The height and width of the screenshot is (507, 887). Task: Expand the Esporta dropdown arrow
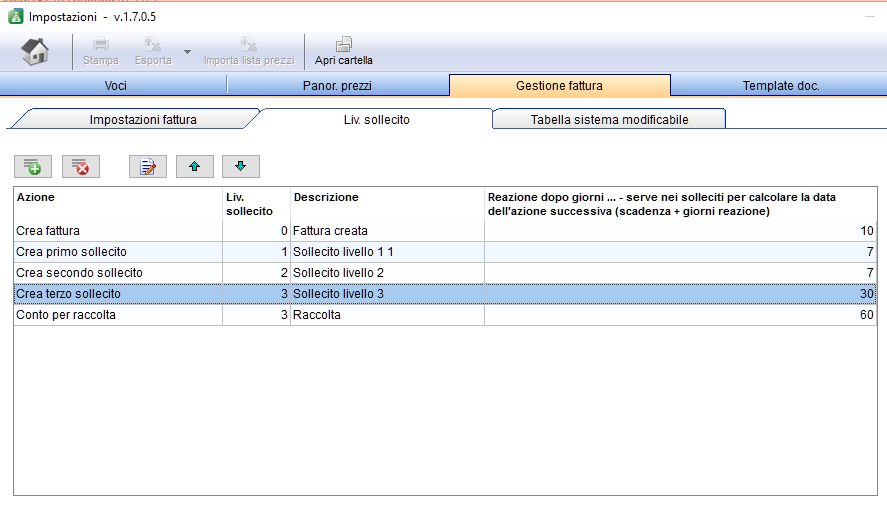pyautogui.click(x=187, y=51)
